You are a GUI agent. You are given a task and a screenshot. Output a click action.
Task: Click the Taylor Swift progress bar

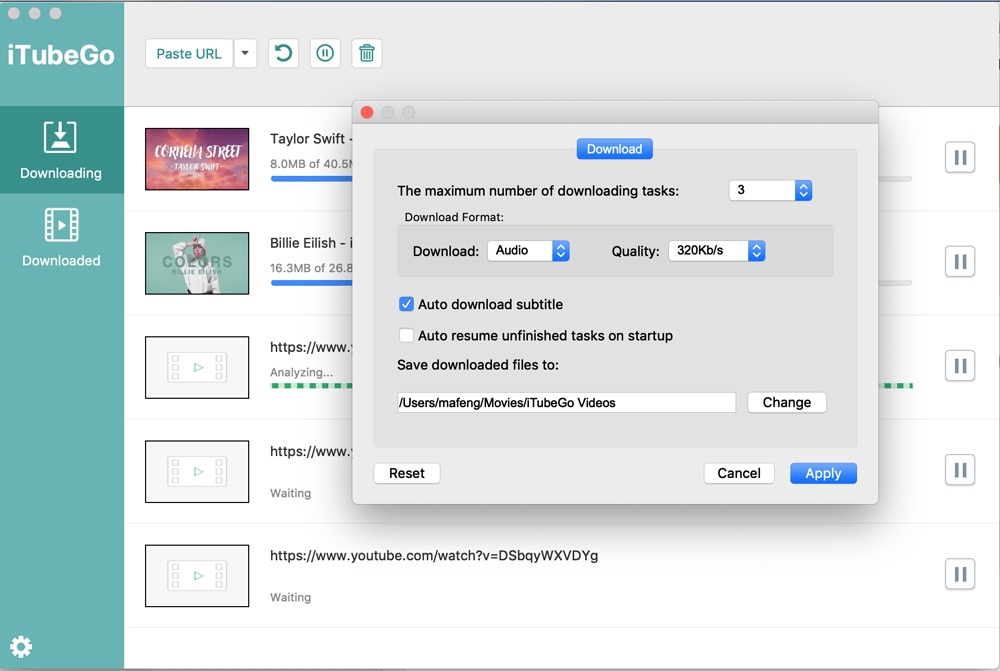[311, 179]
